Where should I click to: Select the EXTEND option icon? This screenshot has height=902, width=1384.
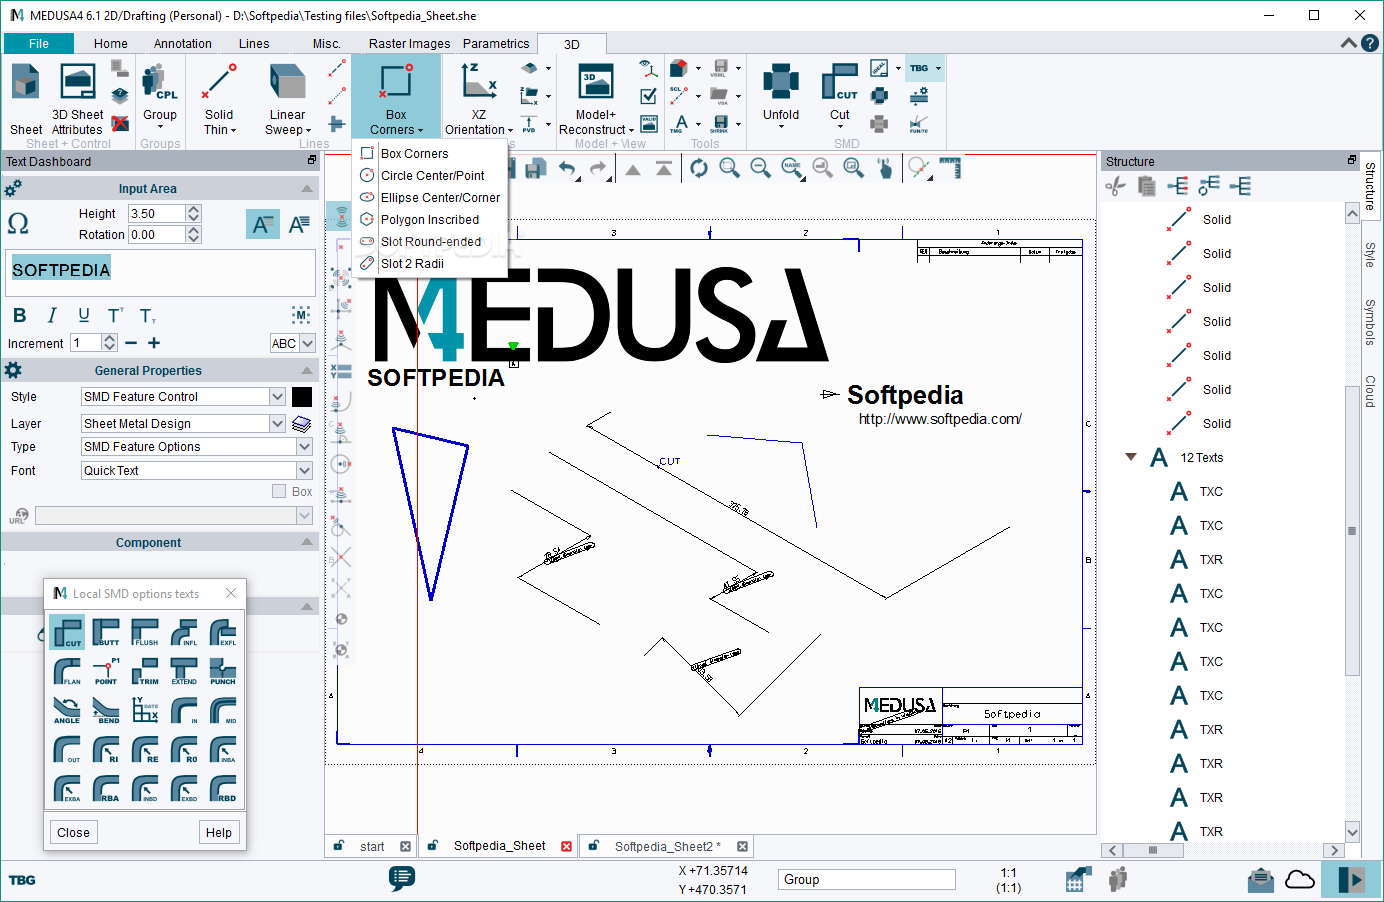click(184, 671)
